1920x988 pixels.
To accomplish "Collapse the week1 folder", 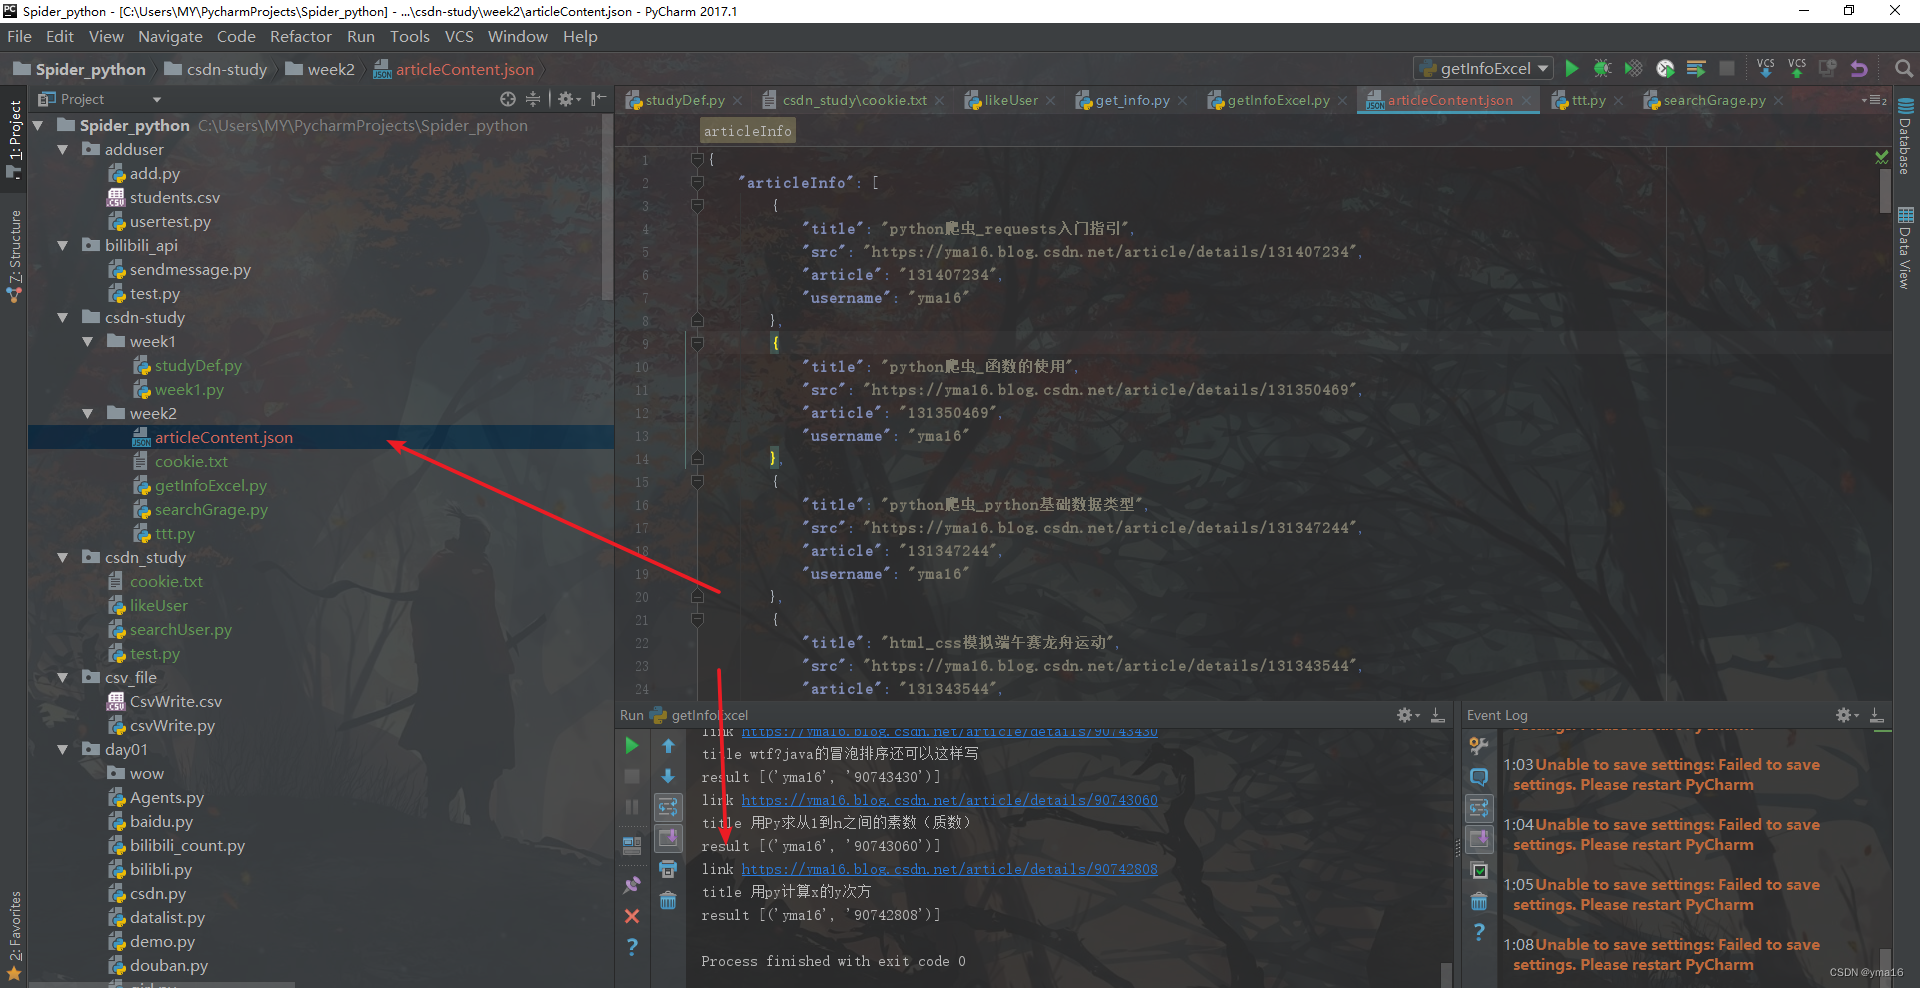I will tap(88, 341).
